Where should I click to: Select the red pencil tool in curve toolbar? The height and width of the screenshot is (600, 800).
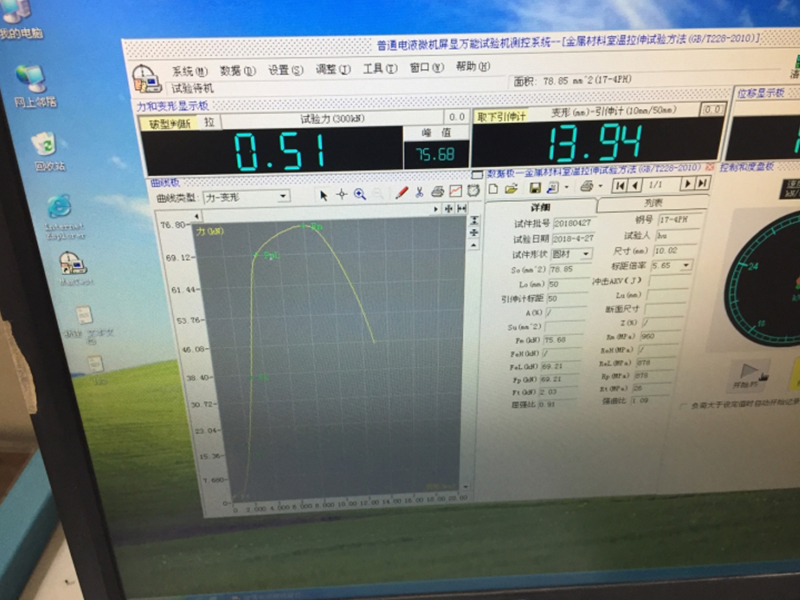tap(401, 193)
